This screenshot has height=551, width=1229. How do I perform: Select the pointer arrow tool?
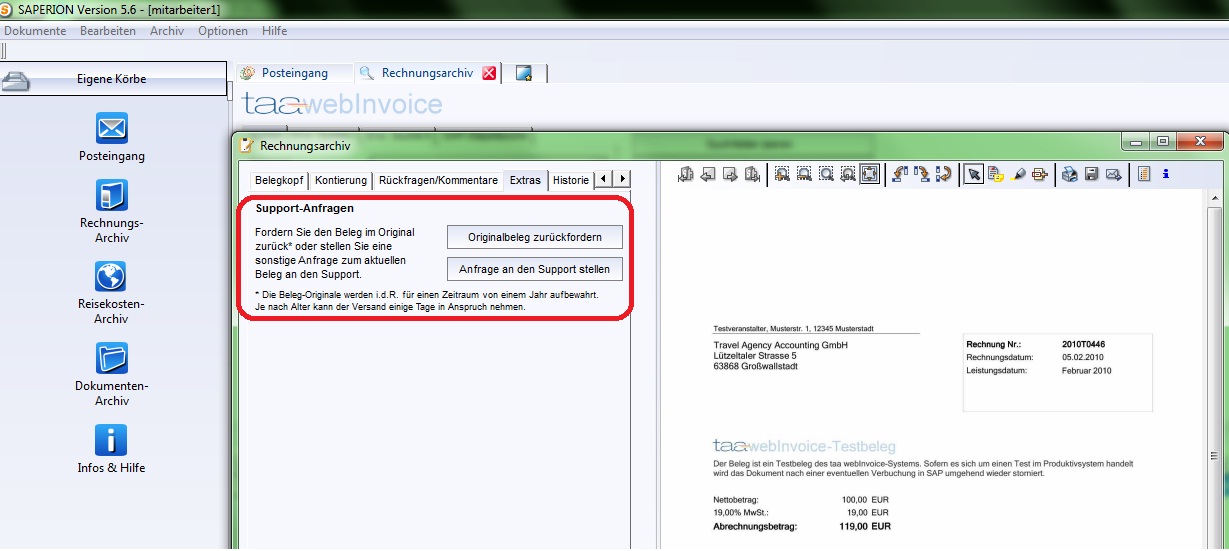974,174
